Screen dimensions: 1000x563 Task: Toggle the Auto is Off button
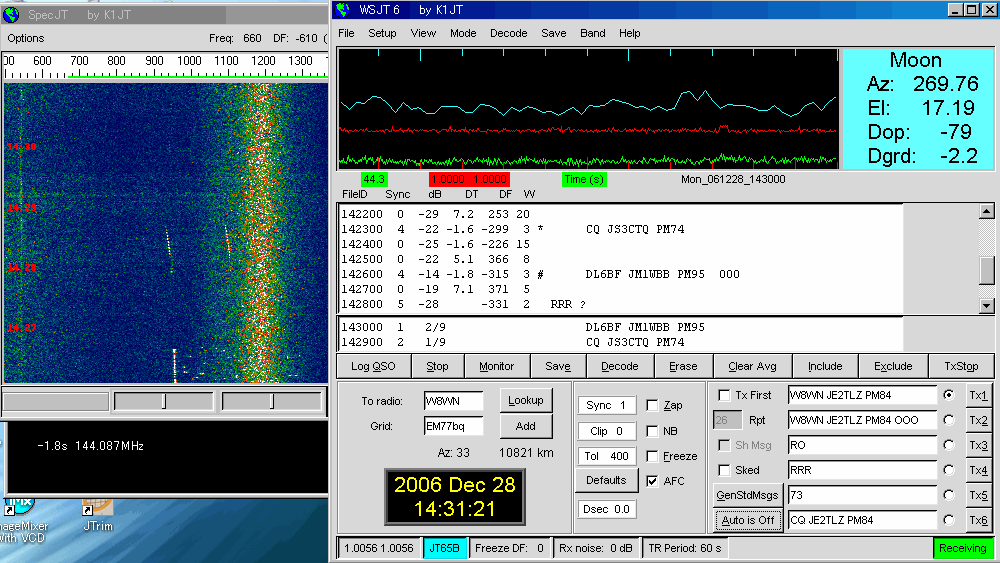pos(747,520)
